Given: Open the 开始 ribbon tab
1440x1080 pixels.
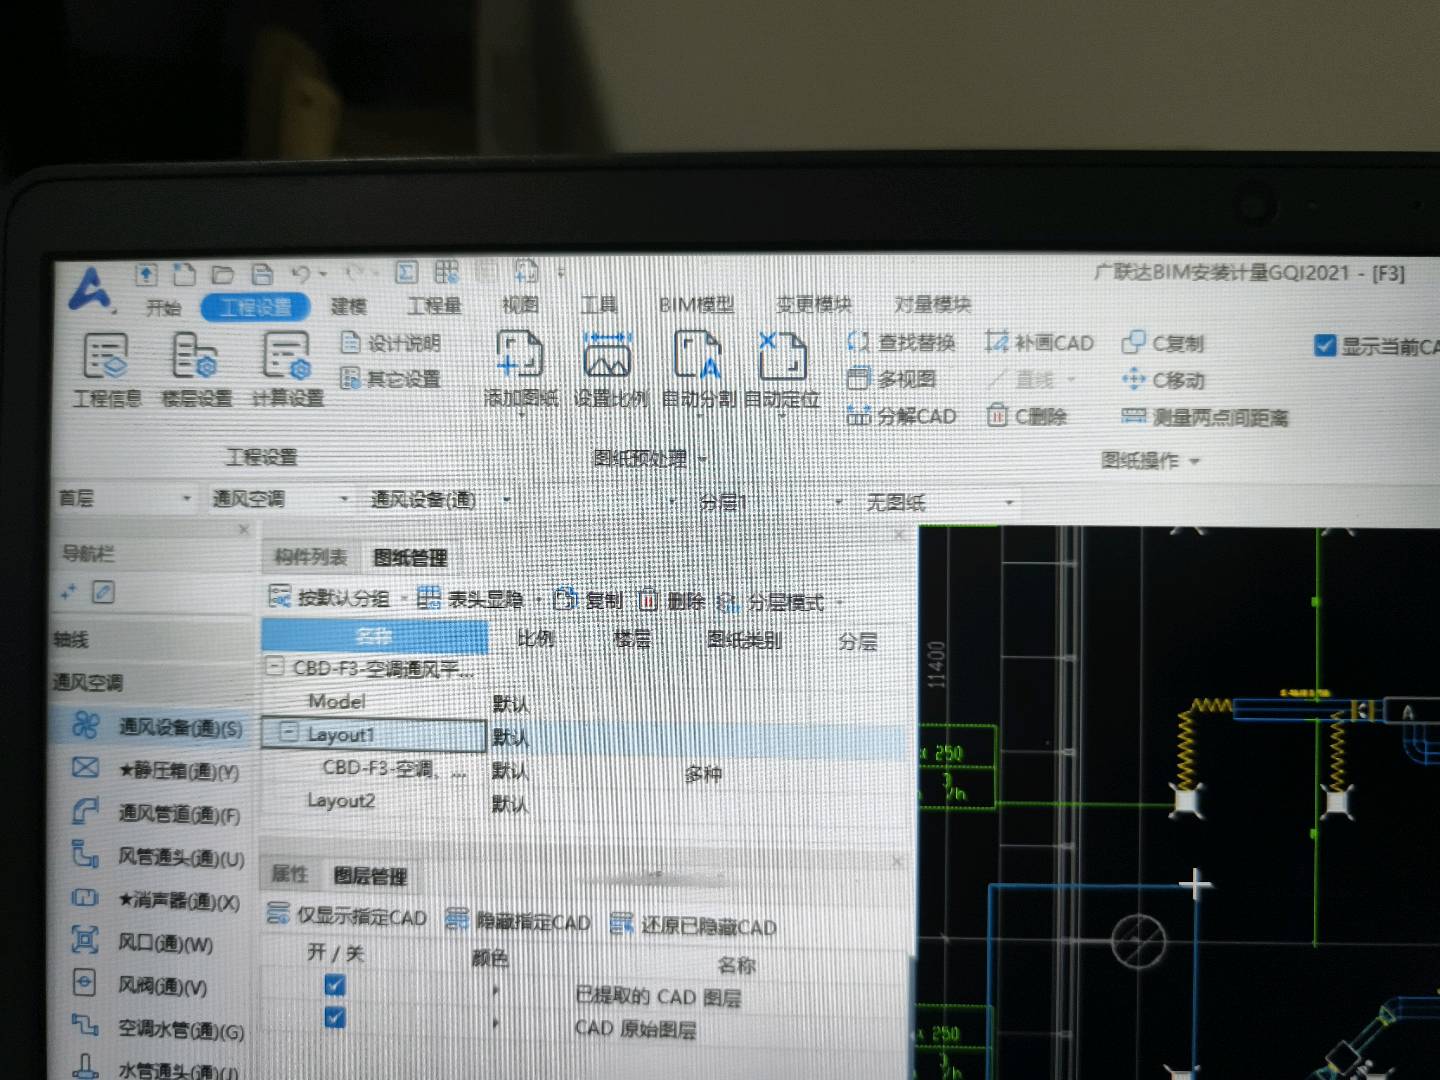Looking at the screenshot, I should pos(163,307).
